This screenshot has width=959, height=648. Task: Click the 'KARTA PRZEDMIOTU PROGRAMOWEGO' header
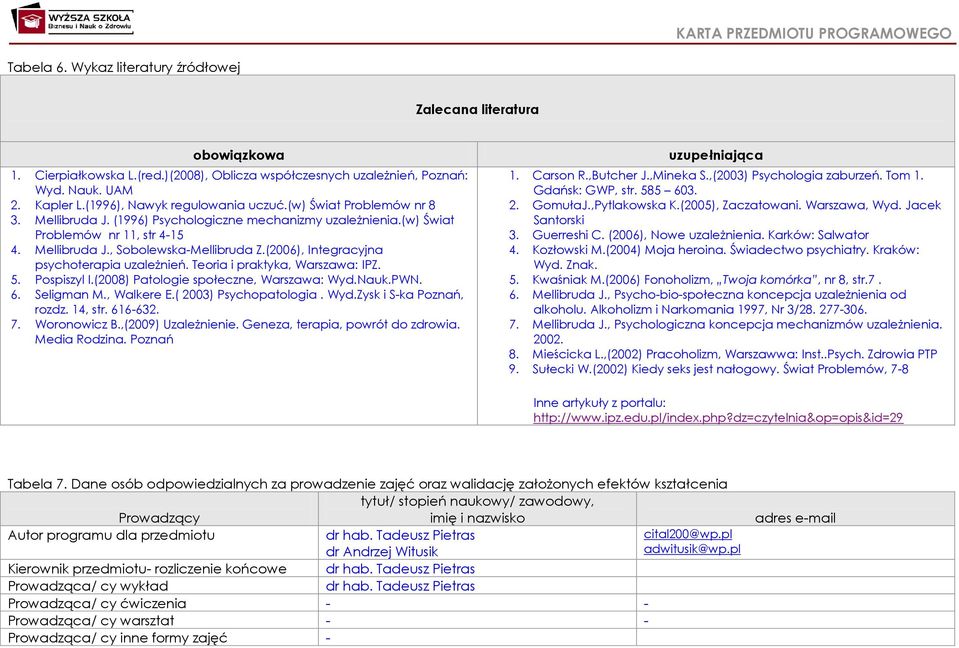click(814, 34)
